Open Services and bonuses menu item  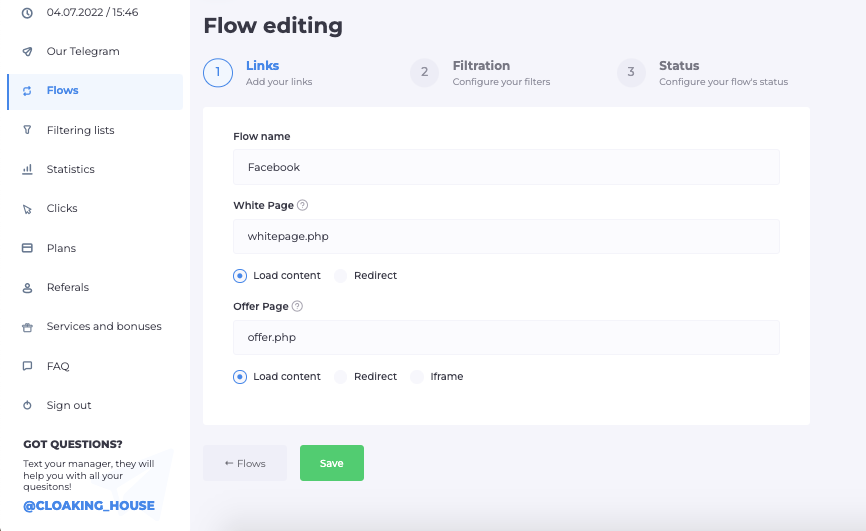(103, 327)
